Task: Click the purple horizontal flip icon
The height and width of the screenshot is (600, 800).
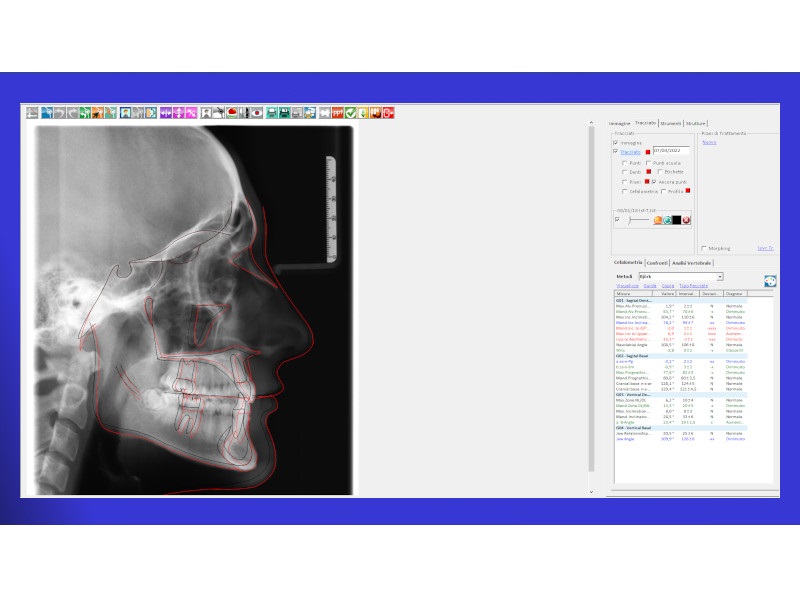Action: coord(166,113)
